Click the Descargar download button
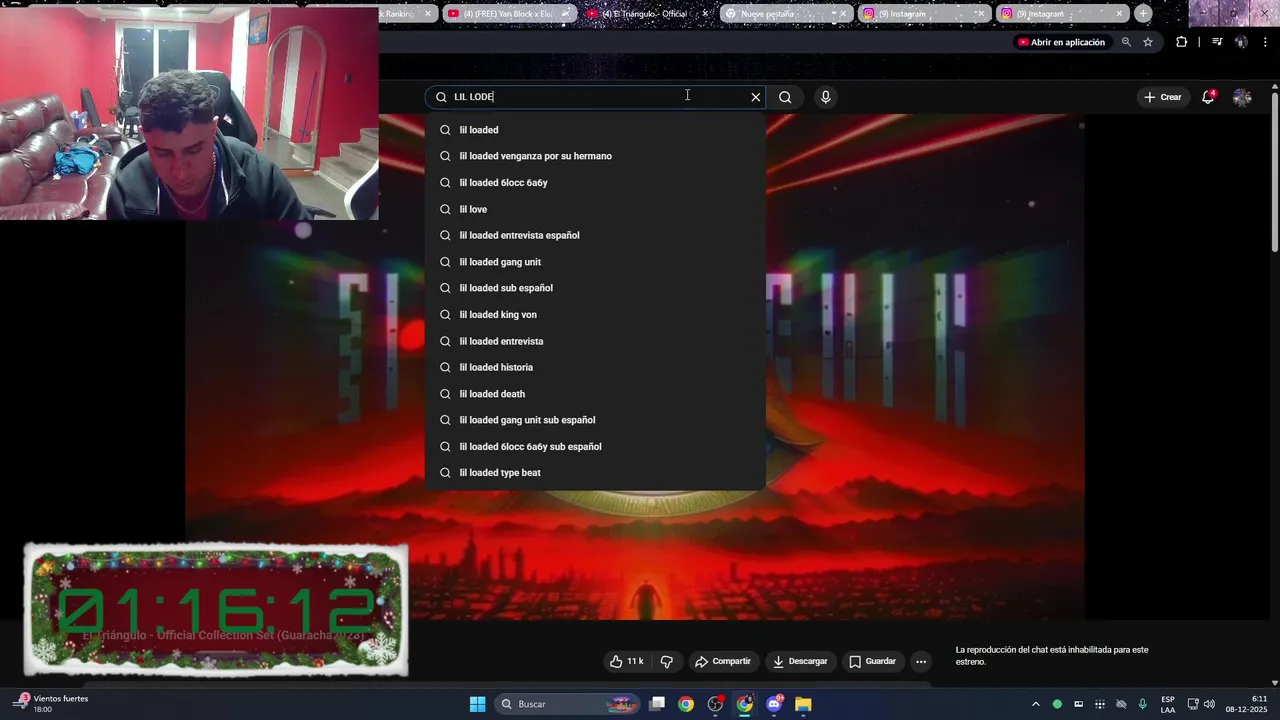The image size is (1280, 720). click(x=800, y=661)
